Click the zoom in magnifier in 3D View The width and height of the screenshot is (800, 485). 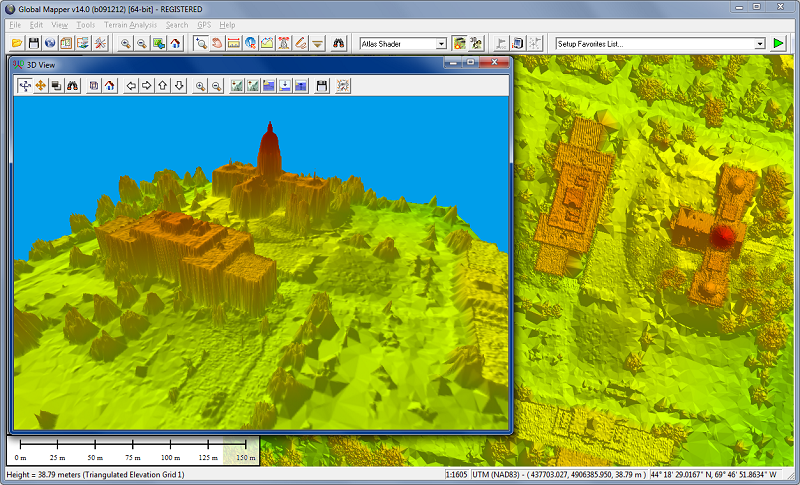(x=201, y=86)
